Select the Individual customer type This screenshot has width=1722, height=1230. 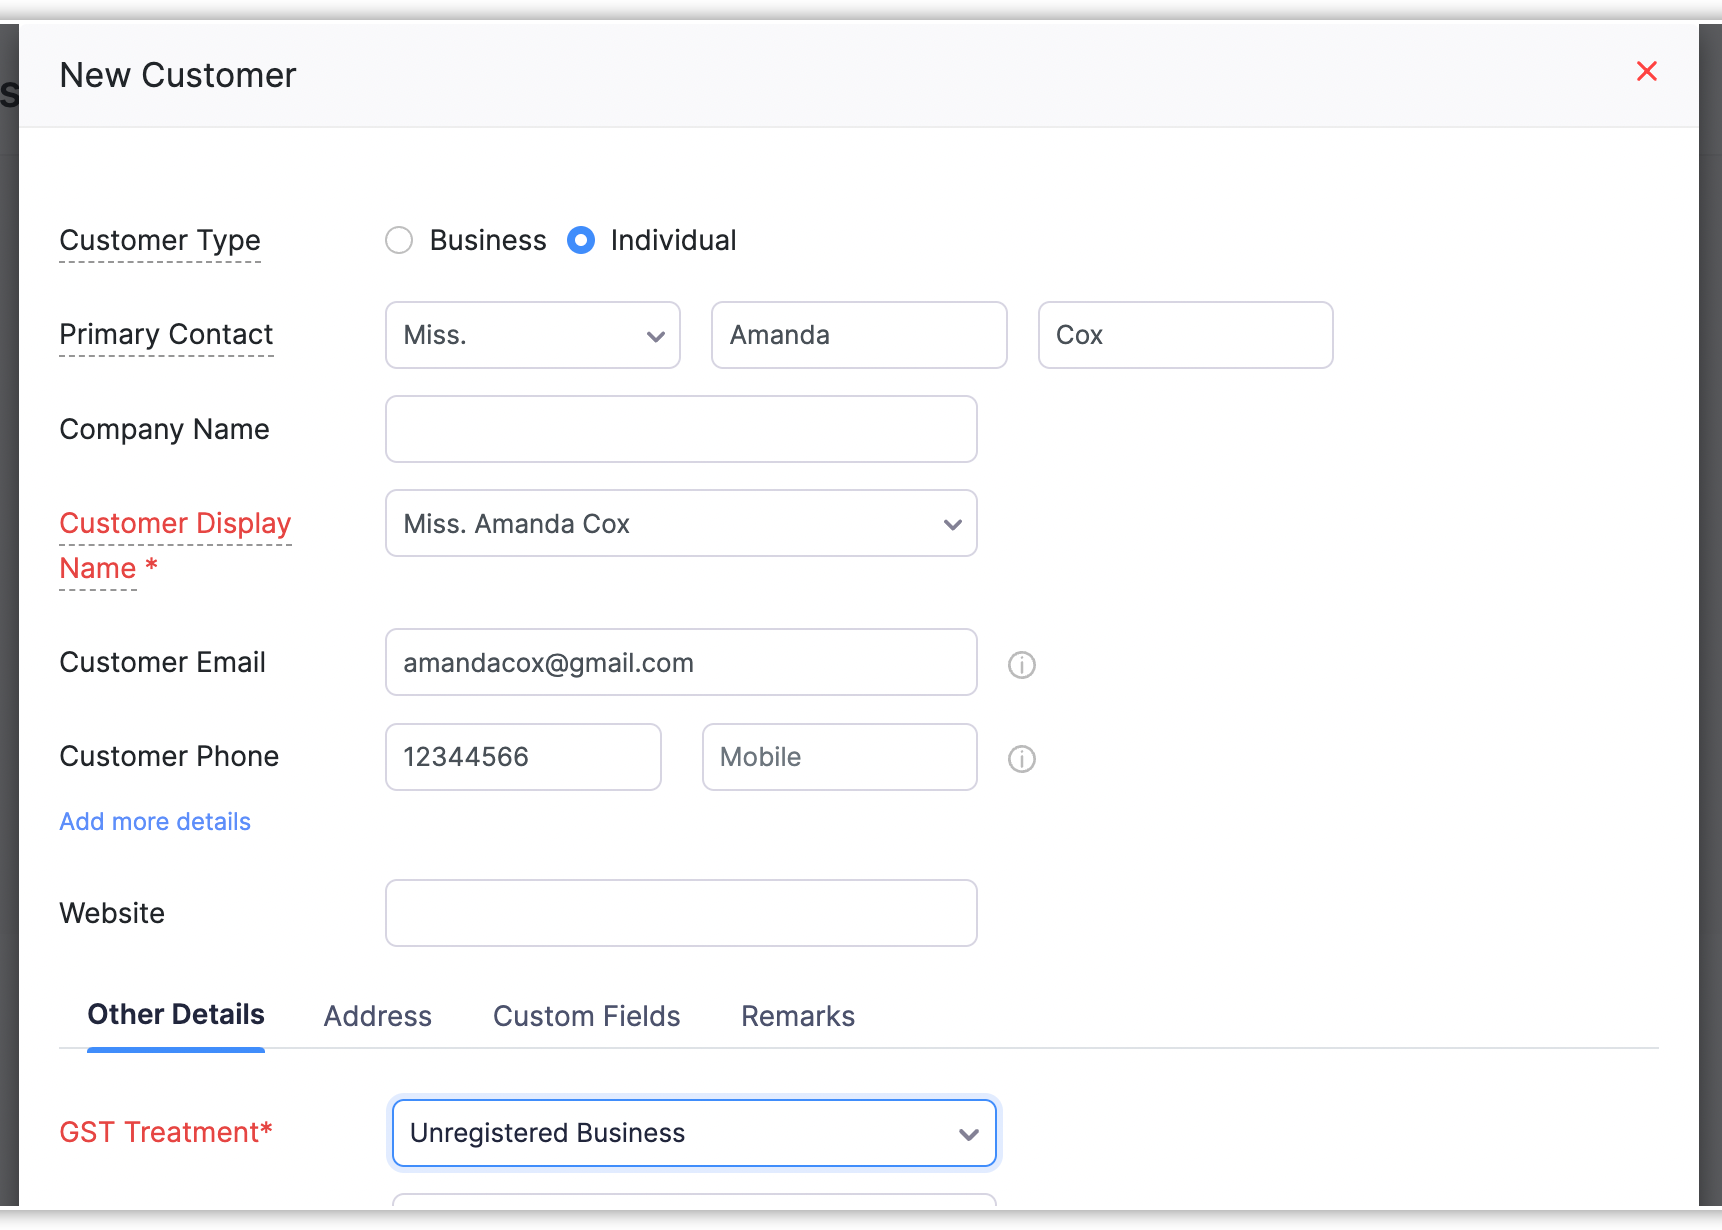[x=581, y=240]
